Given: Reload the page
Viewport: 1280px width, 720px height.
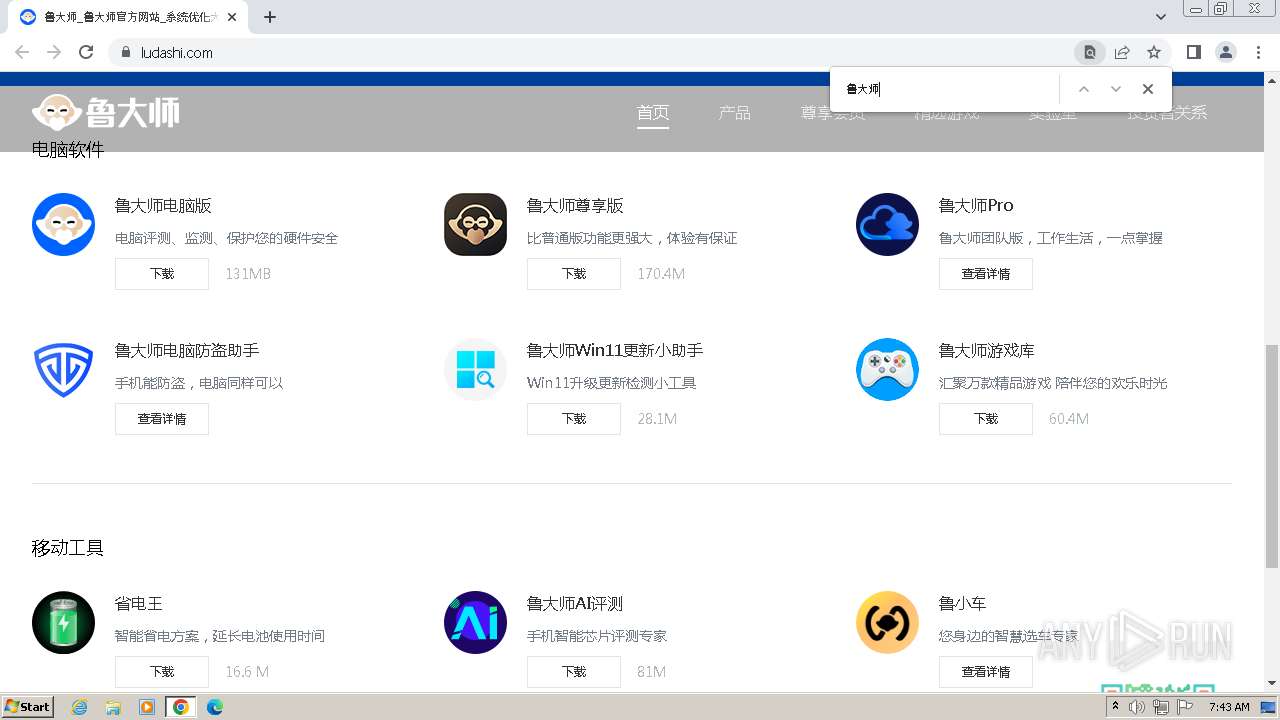Looking at the screenshot, I should coord(86,52).
